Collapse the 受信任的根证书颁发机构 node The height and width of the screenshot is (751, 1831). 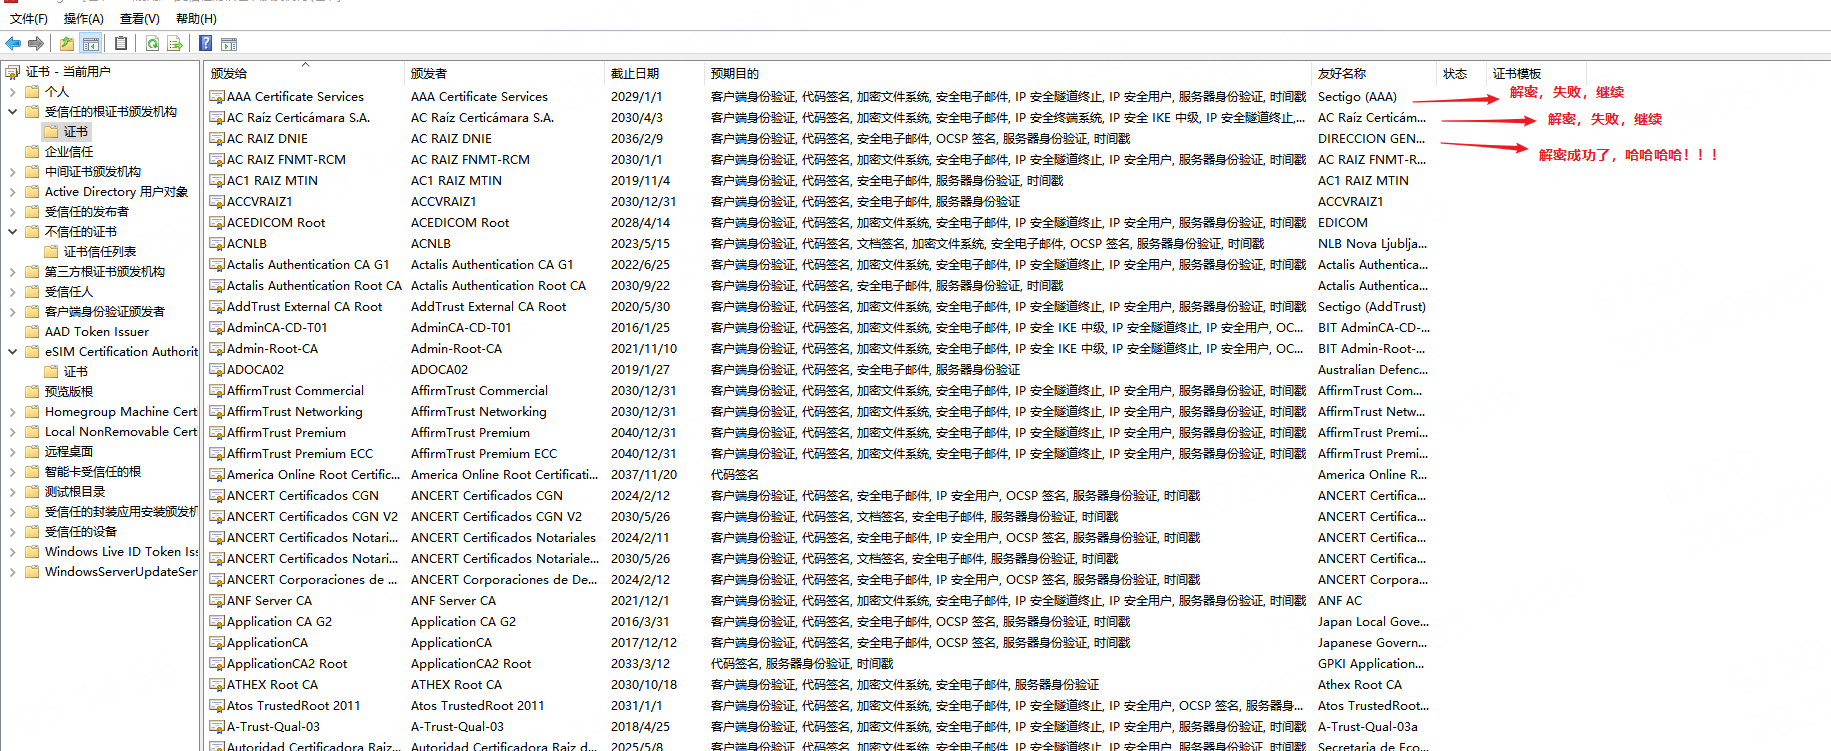(13, 112)
